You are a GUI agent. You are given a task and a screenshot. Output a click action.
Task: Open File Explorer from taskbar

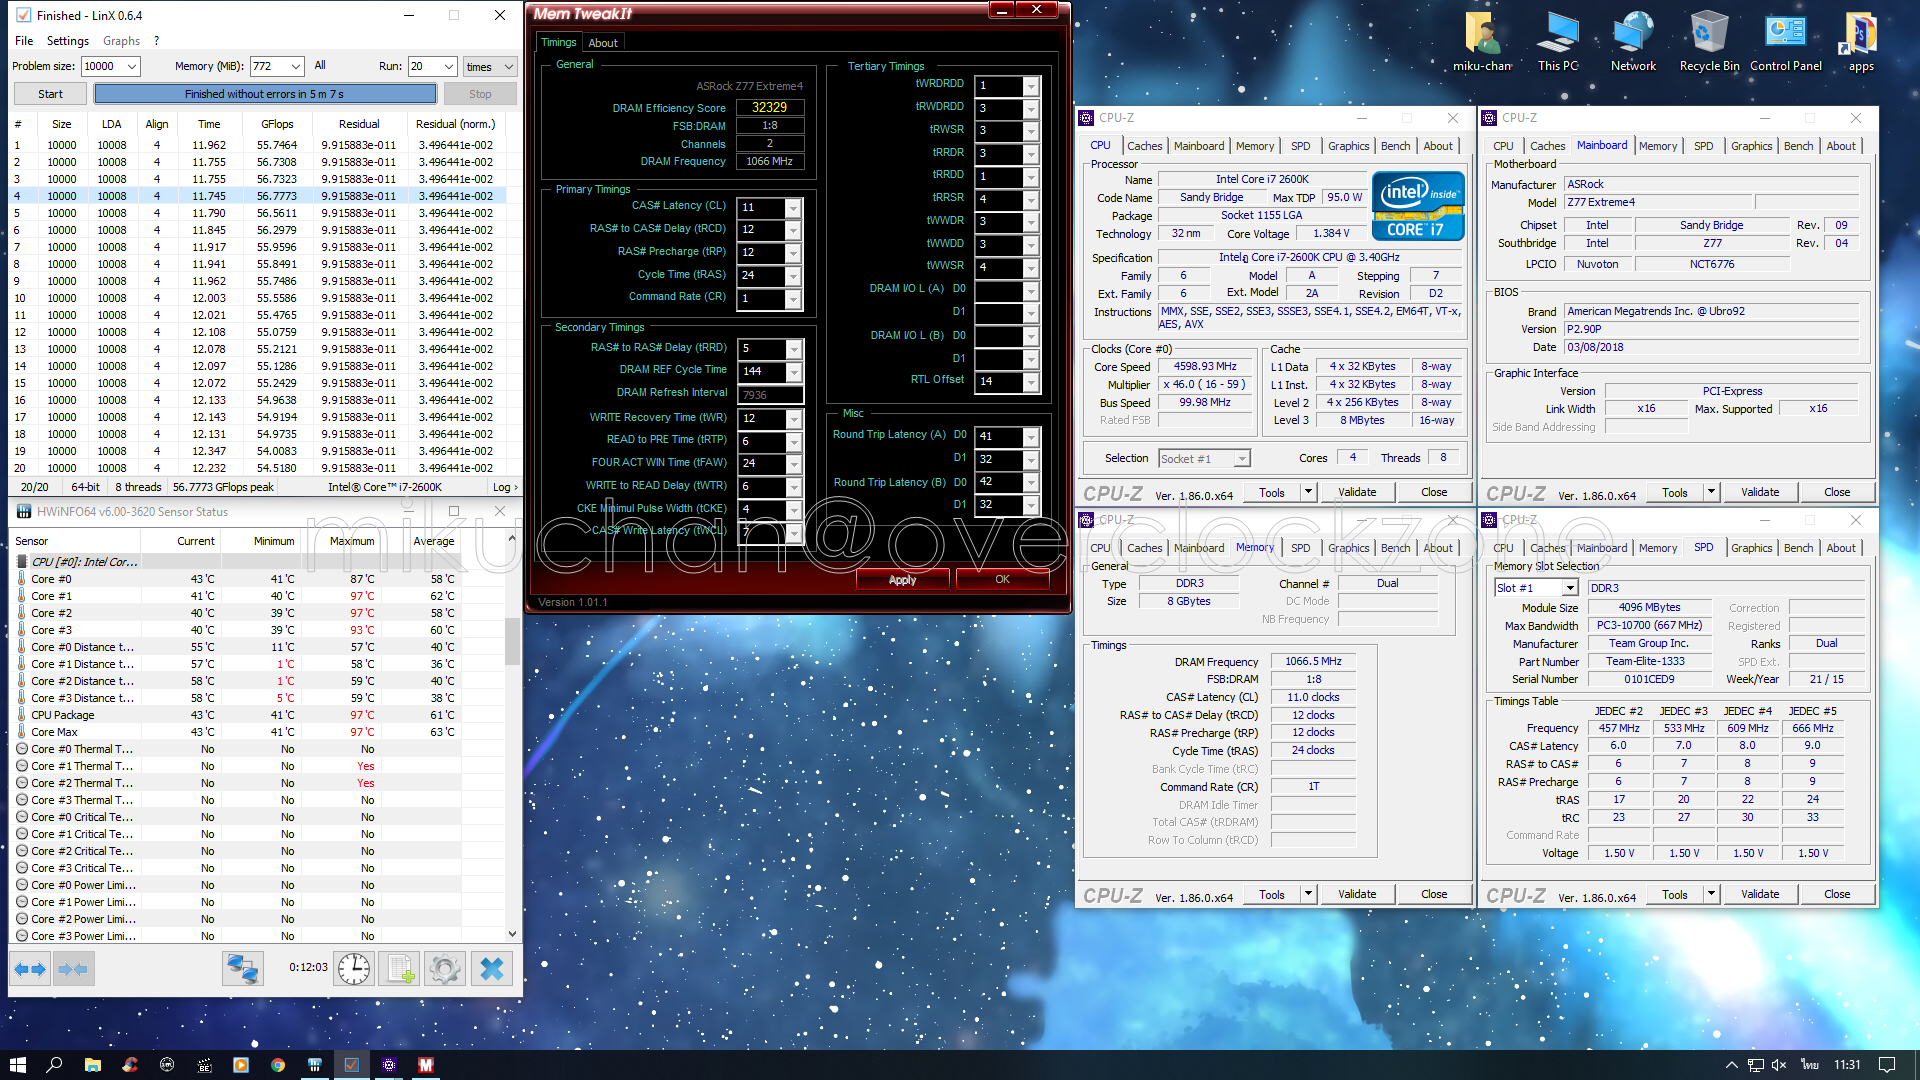click(x=92, y=1065)
